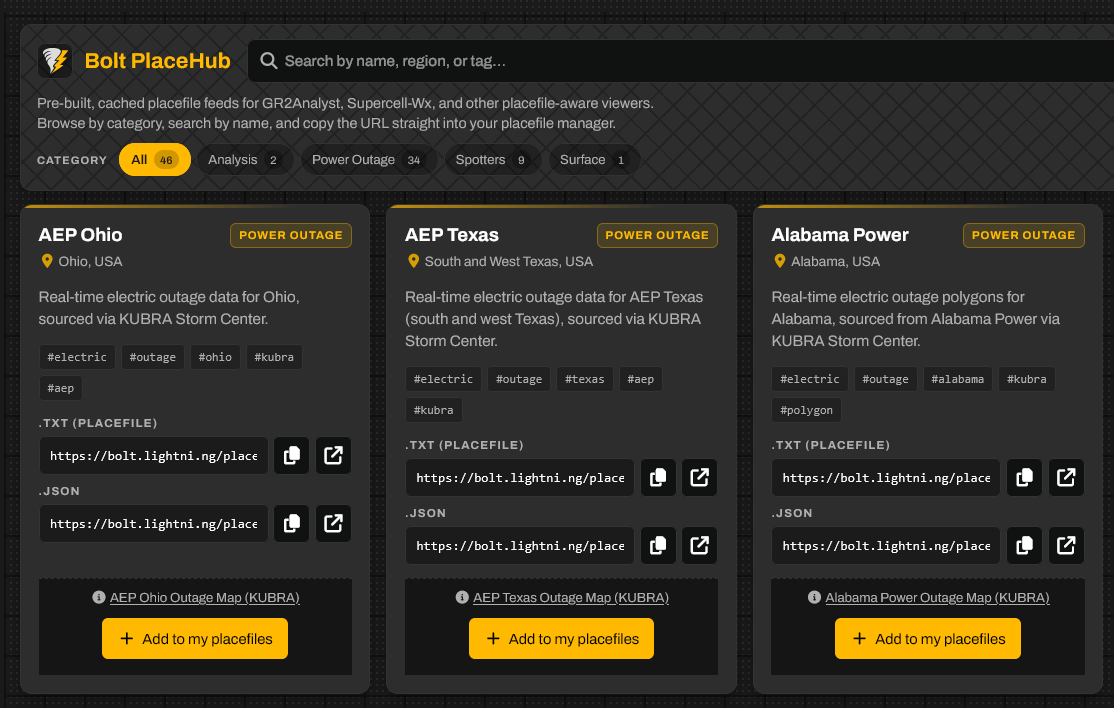1114x708 pixels.
Task: Select the Alabama Power .TXT URL field
Action: coord(886,477)
